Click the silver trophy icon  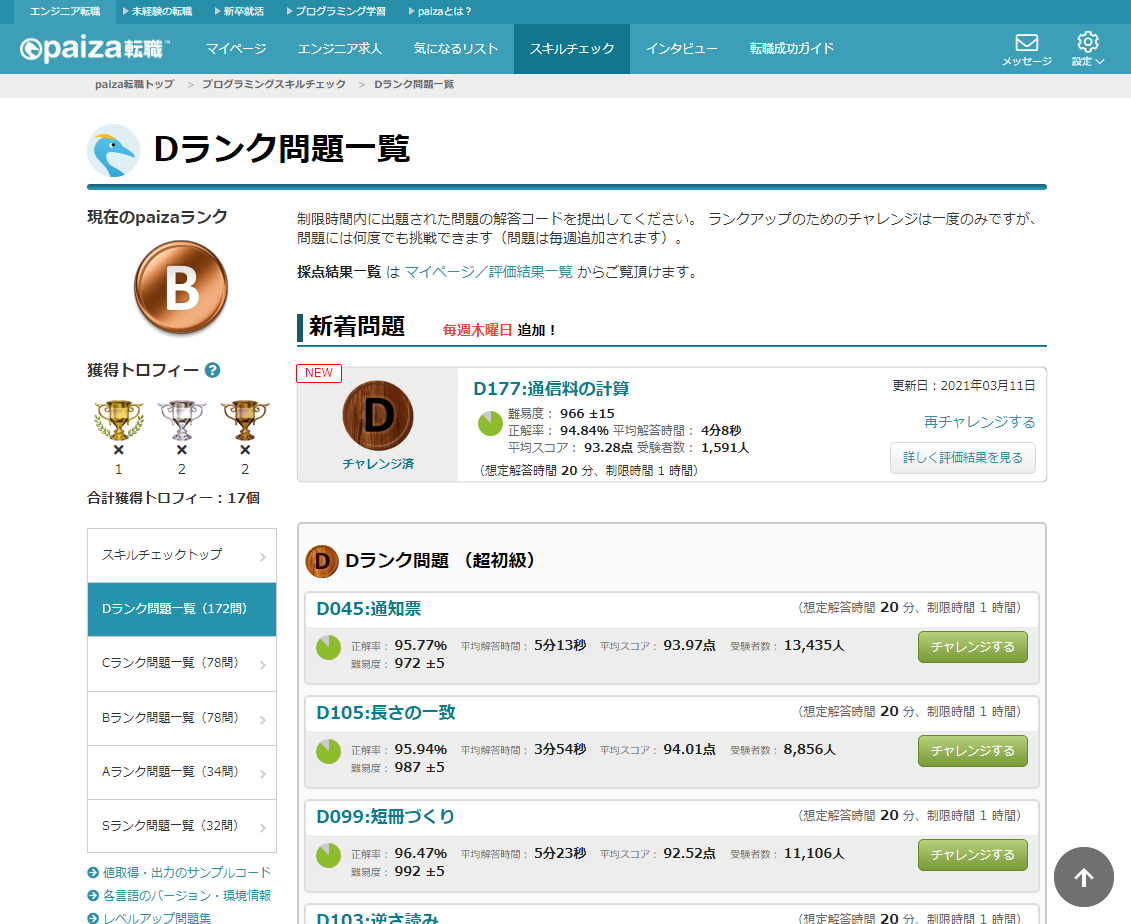181,420
